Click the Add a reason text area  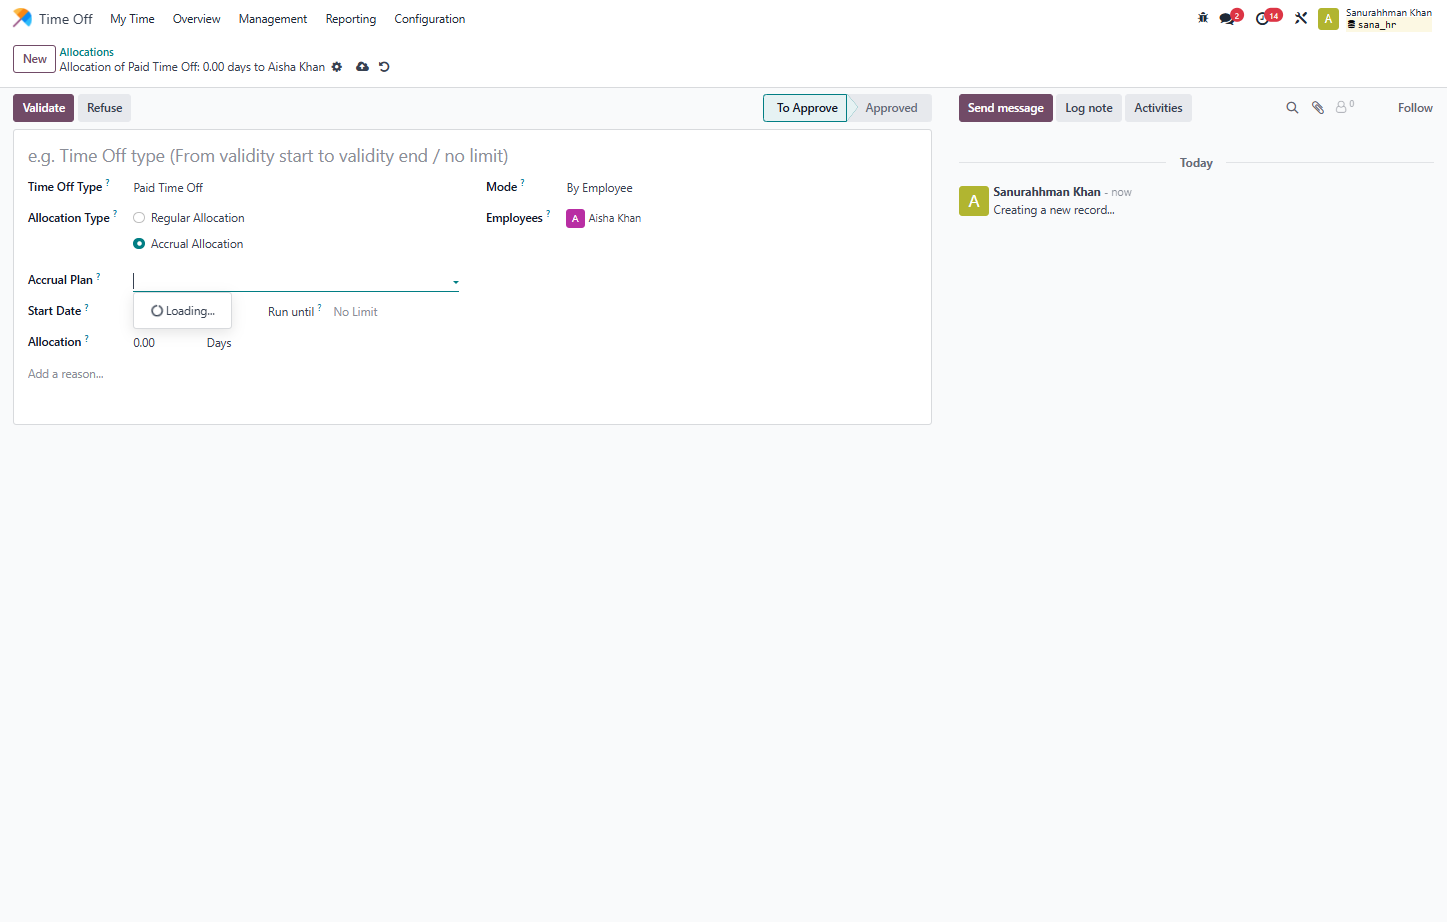coord(472,374)
